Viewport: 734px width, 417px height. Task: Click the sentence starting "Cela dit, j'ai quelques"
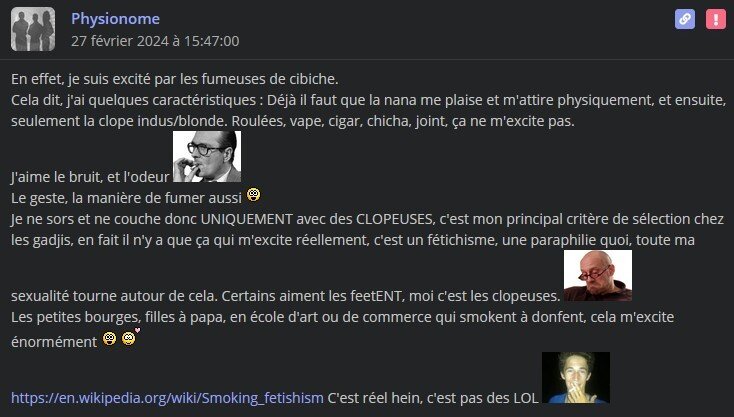[x=368, y=110]
